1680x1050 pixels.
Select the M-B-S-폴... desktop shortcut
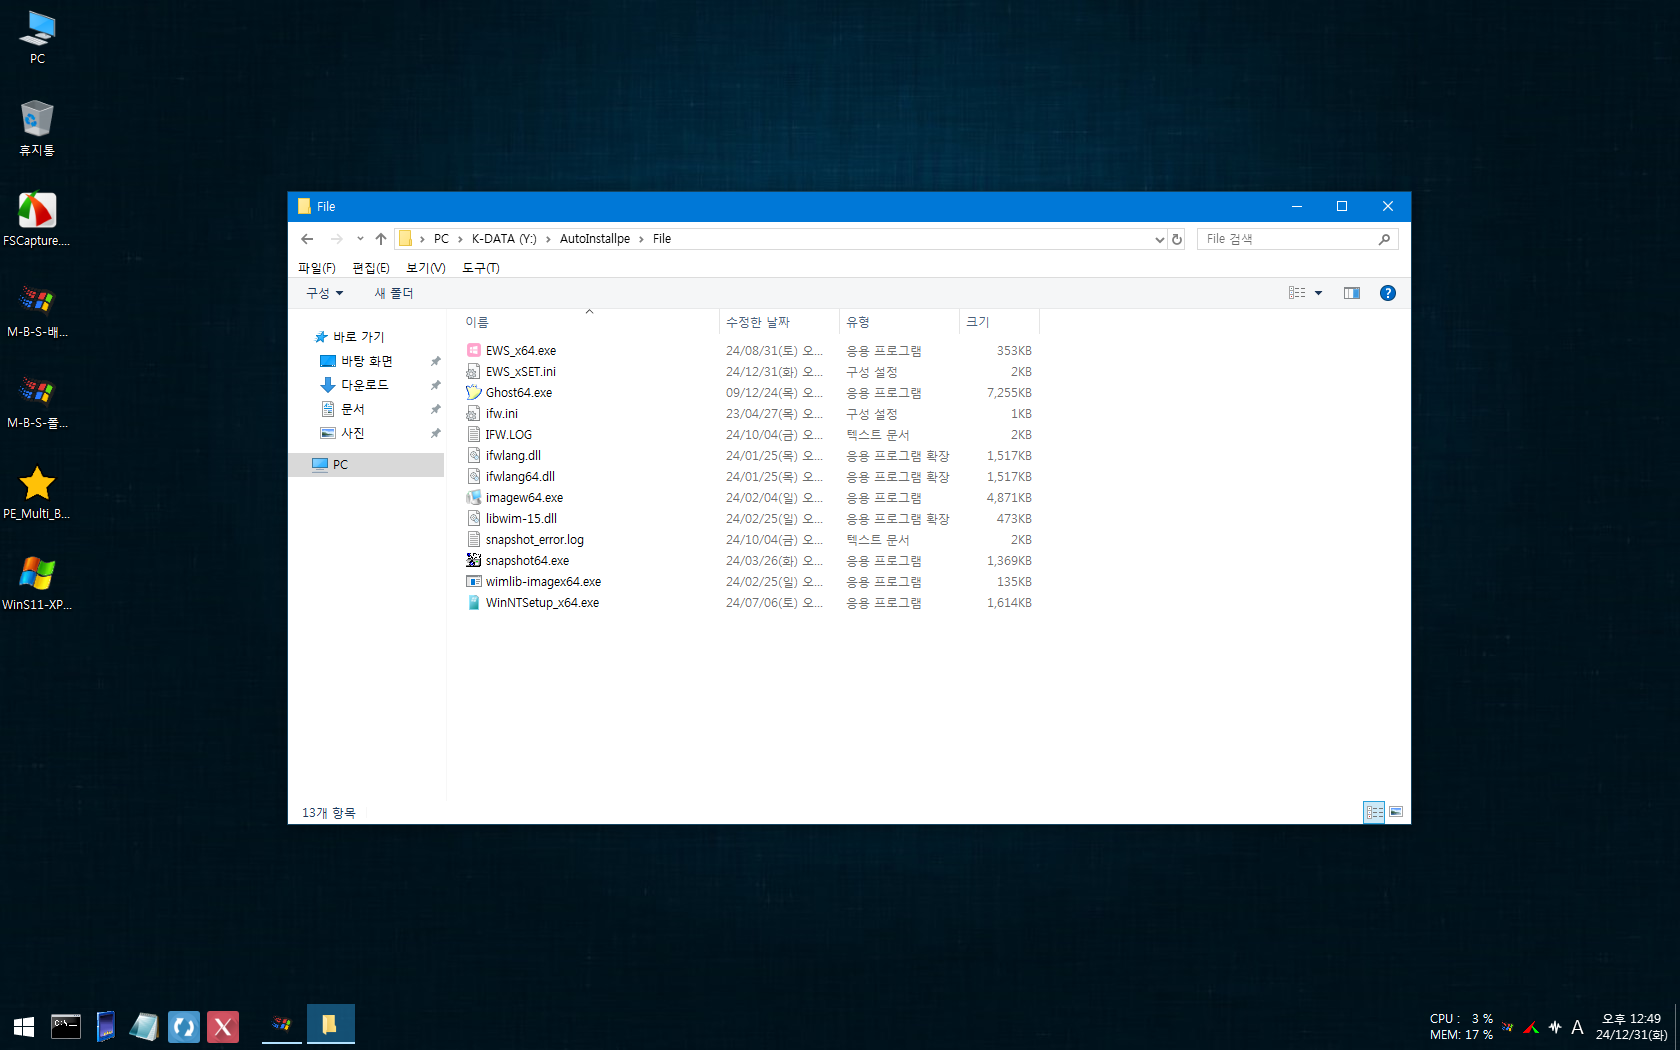coord(37,401)
